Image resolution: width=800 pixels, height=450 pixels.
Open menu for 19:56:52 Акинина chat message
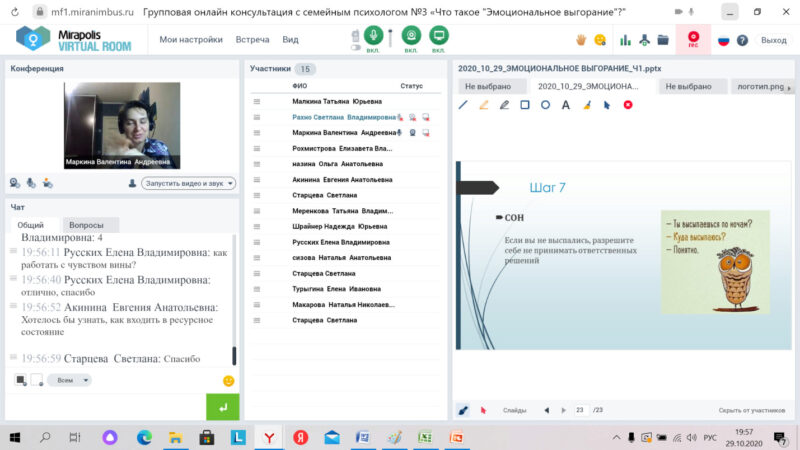click(13, 306)
